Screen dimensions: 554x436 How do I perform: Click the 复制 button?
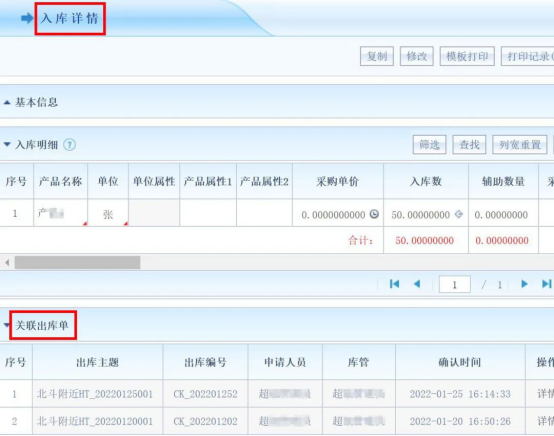pyautogui.click(x=377, y=56)
